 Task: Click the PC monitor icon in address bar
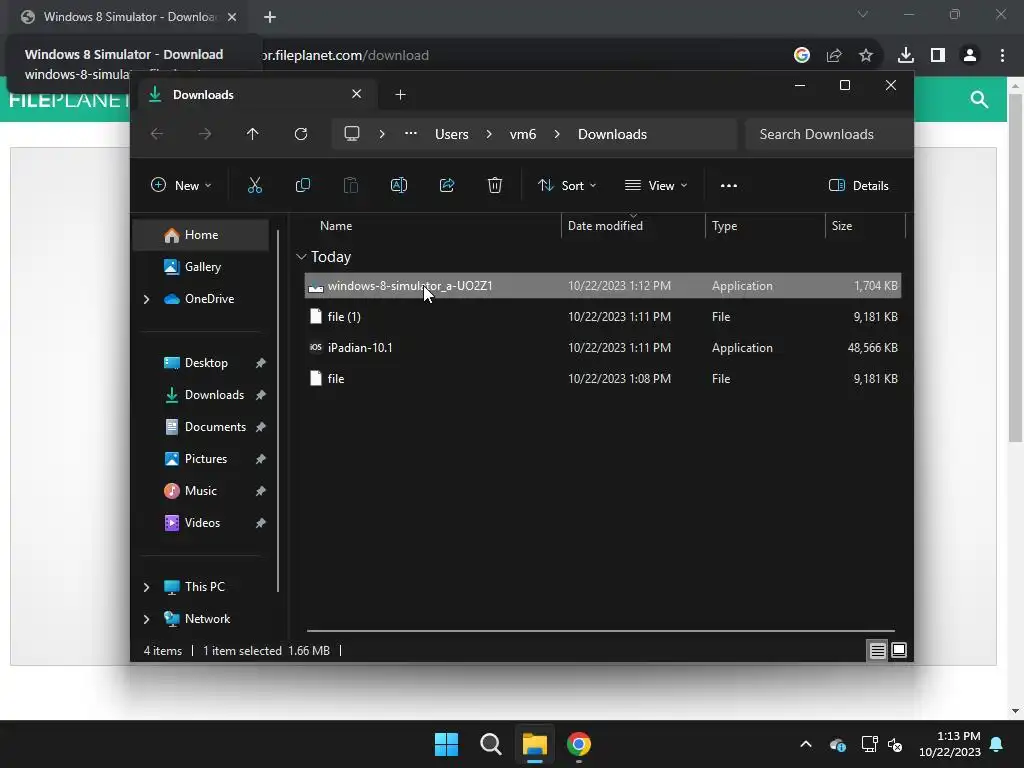(352, 134)
